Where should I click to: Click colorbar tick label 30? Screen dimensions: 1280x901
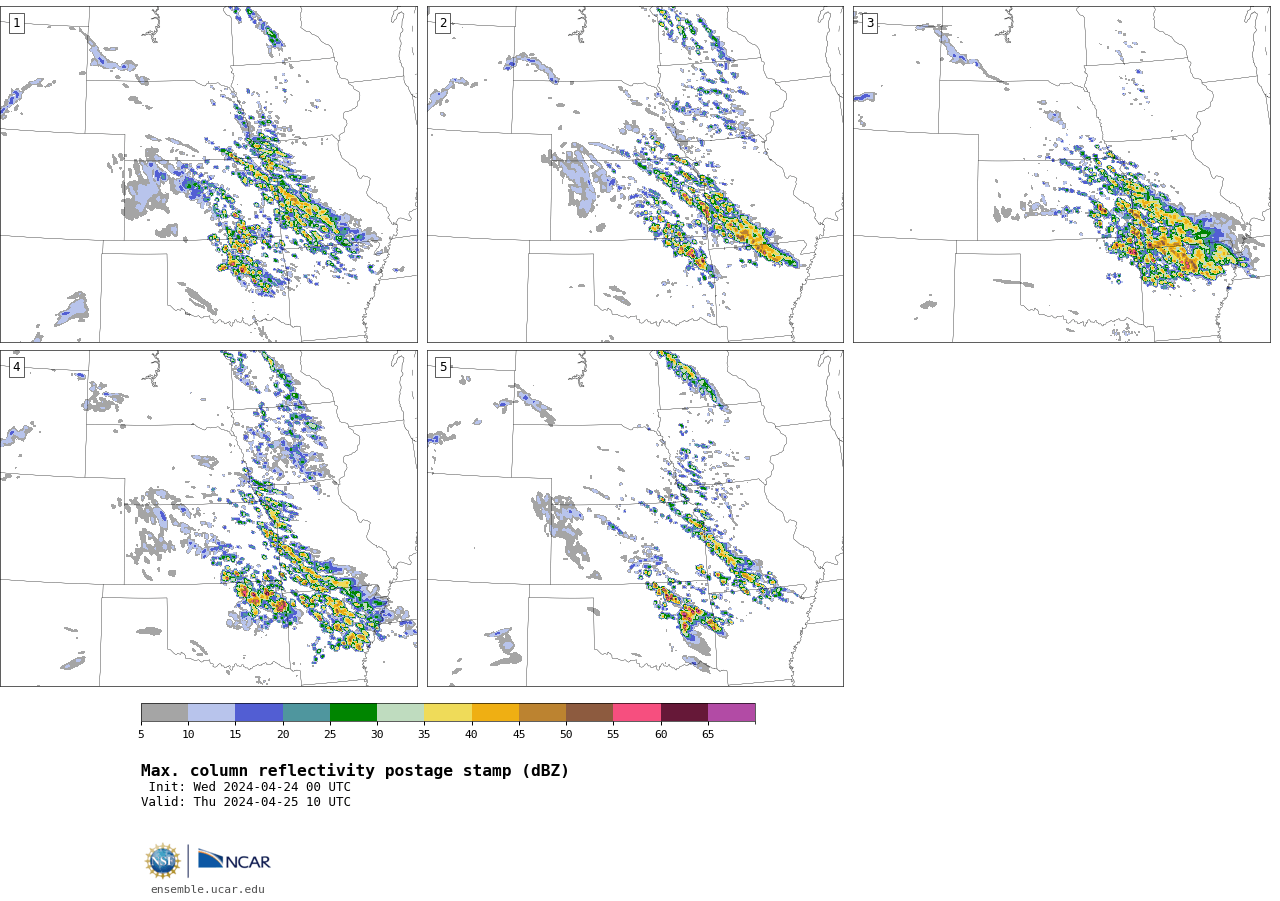pyautogui.click(x=377, y=735)
